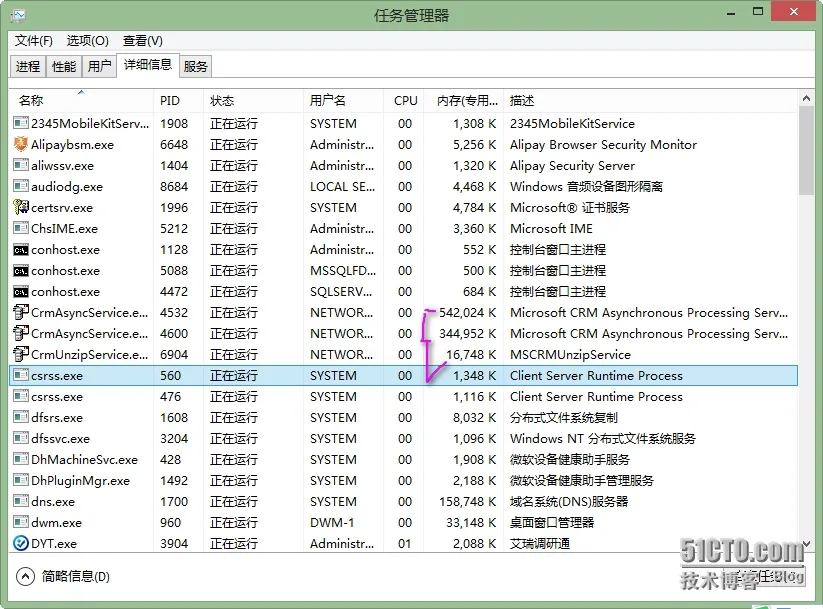Click the Alipaybsm.exe shield icon
The width and height of the screenshot is (823, 609).
tap(21, 144)
